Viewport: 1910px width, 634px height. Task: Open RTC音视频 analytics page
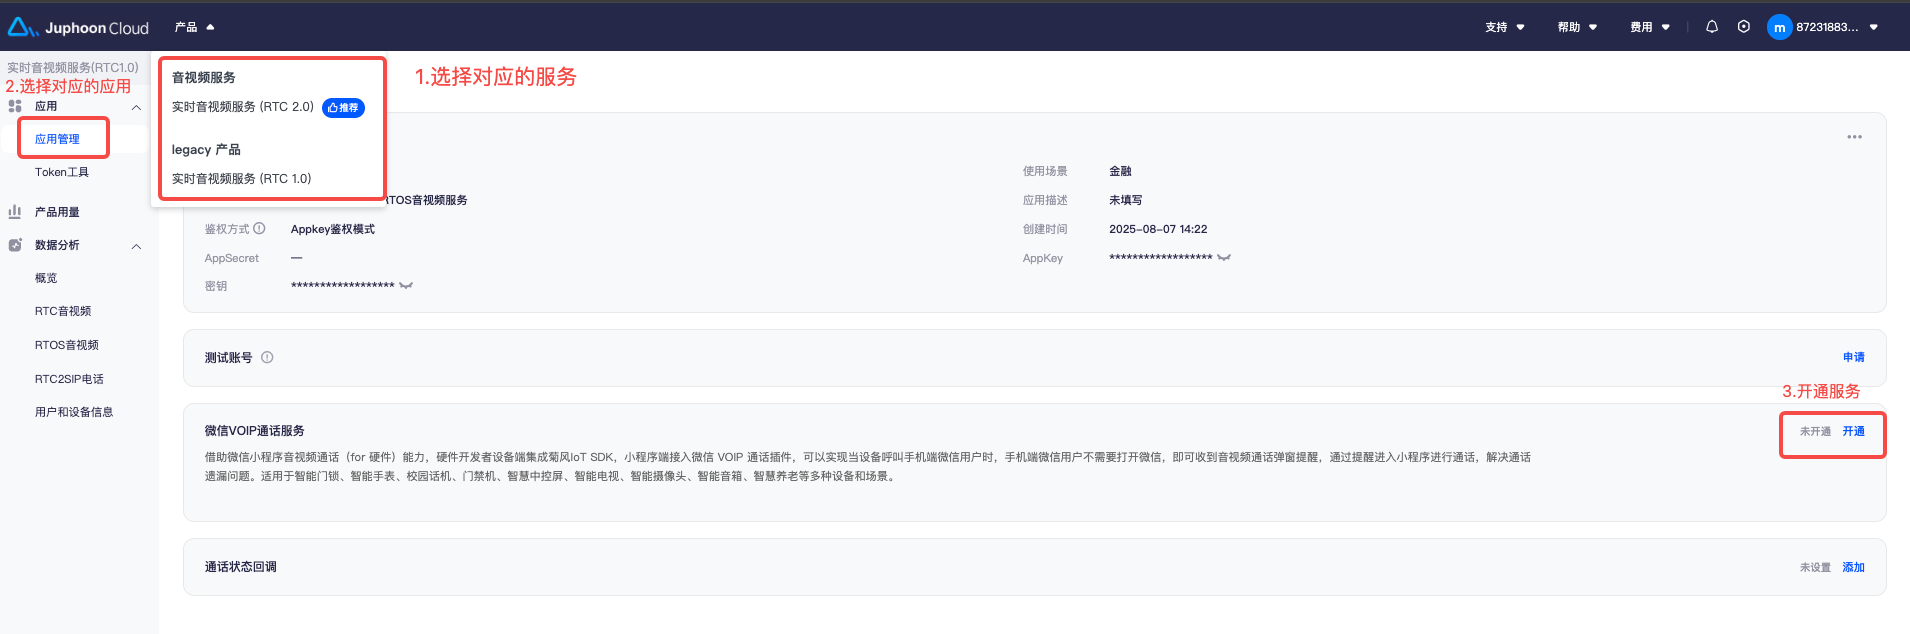click(63, 311)
